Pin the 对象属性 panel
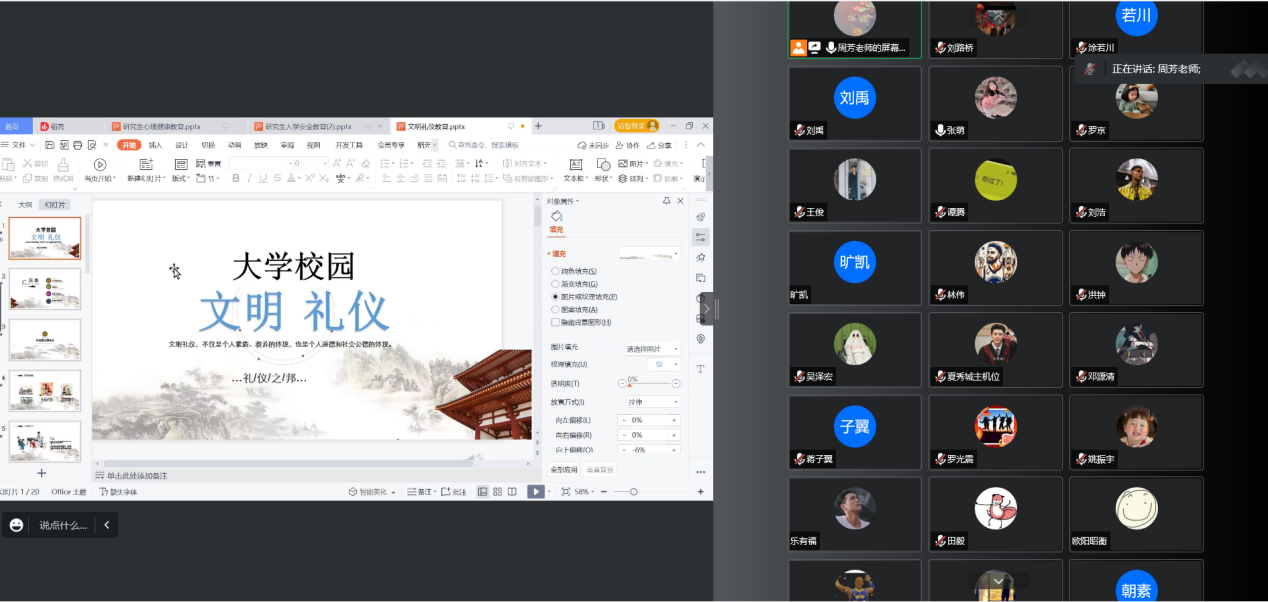The width and height of the screenshot is (1268, 602). 667,201
